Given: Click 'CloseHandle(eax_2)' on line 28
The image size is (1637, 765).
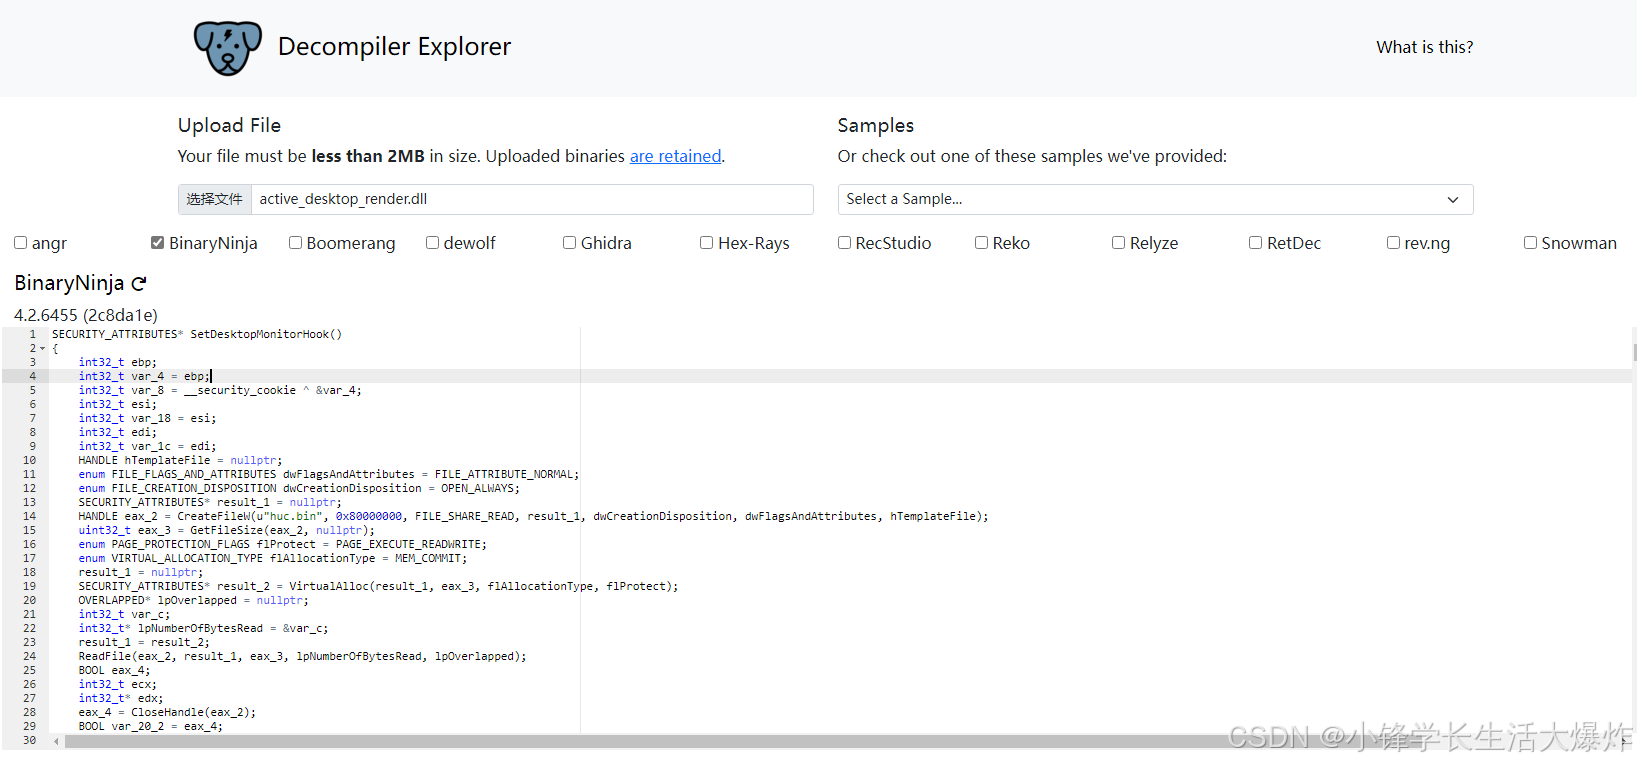Looking at the screenshot, I should click(x=191, y=713).
